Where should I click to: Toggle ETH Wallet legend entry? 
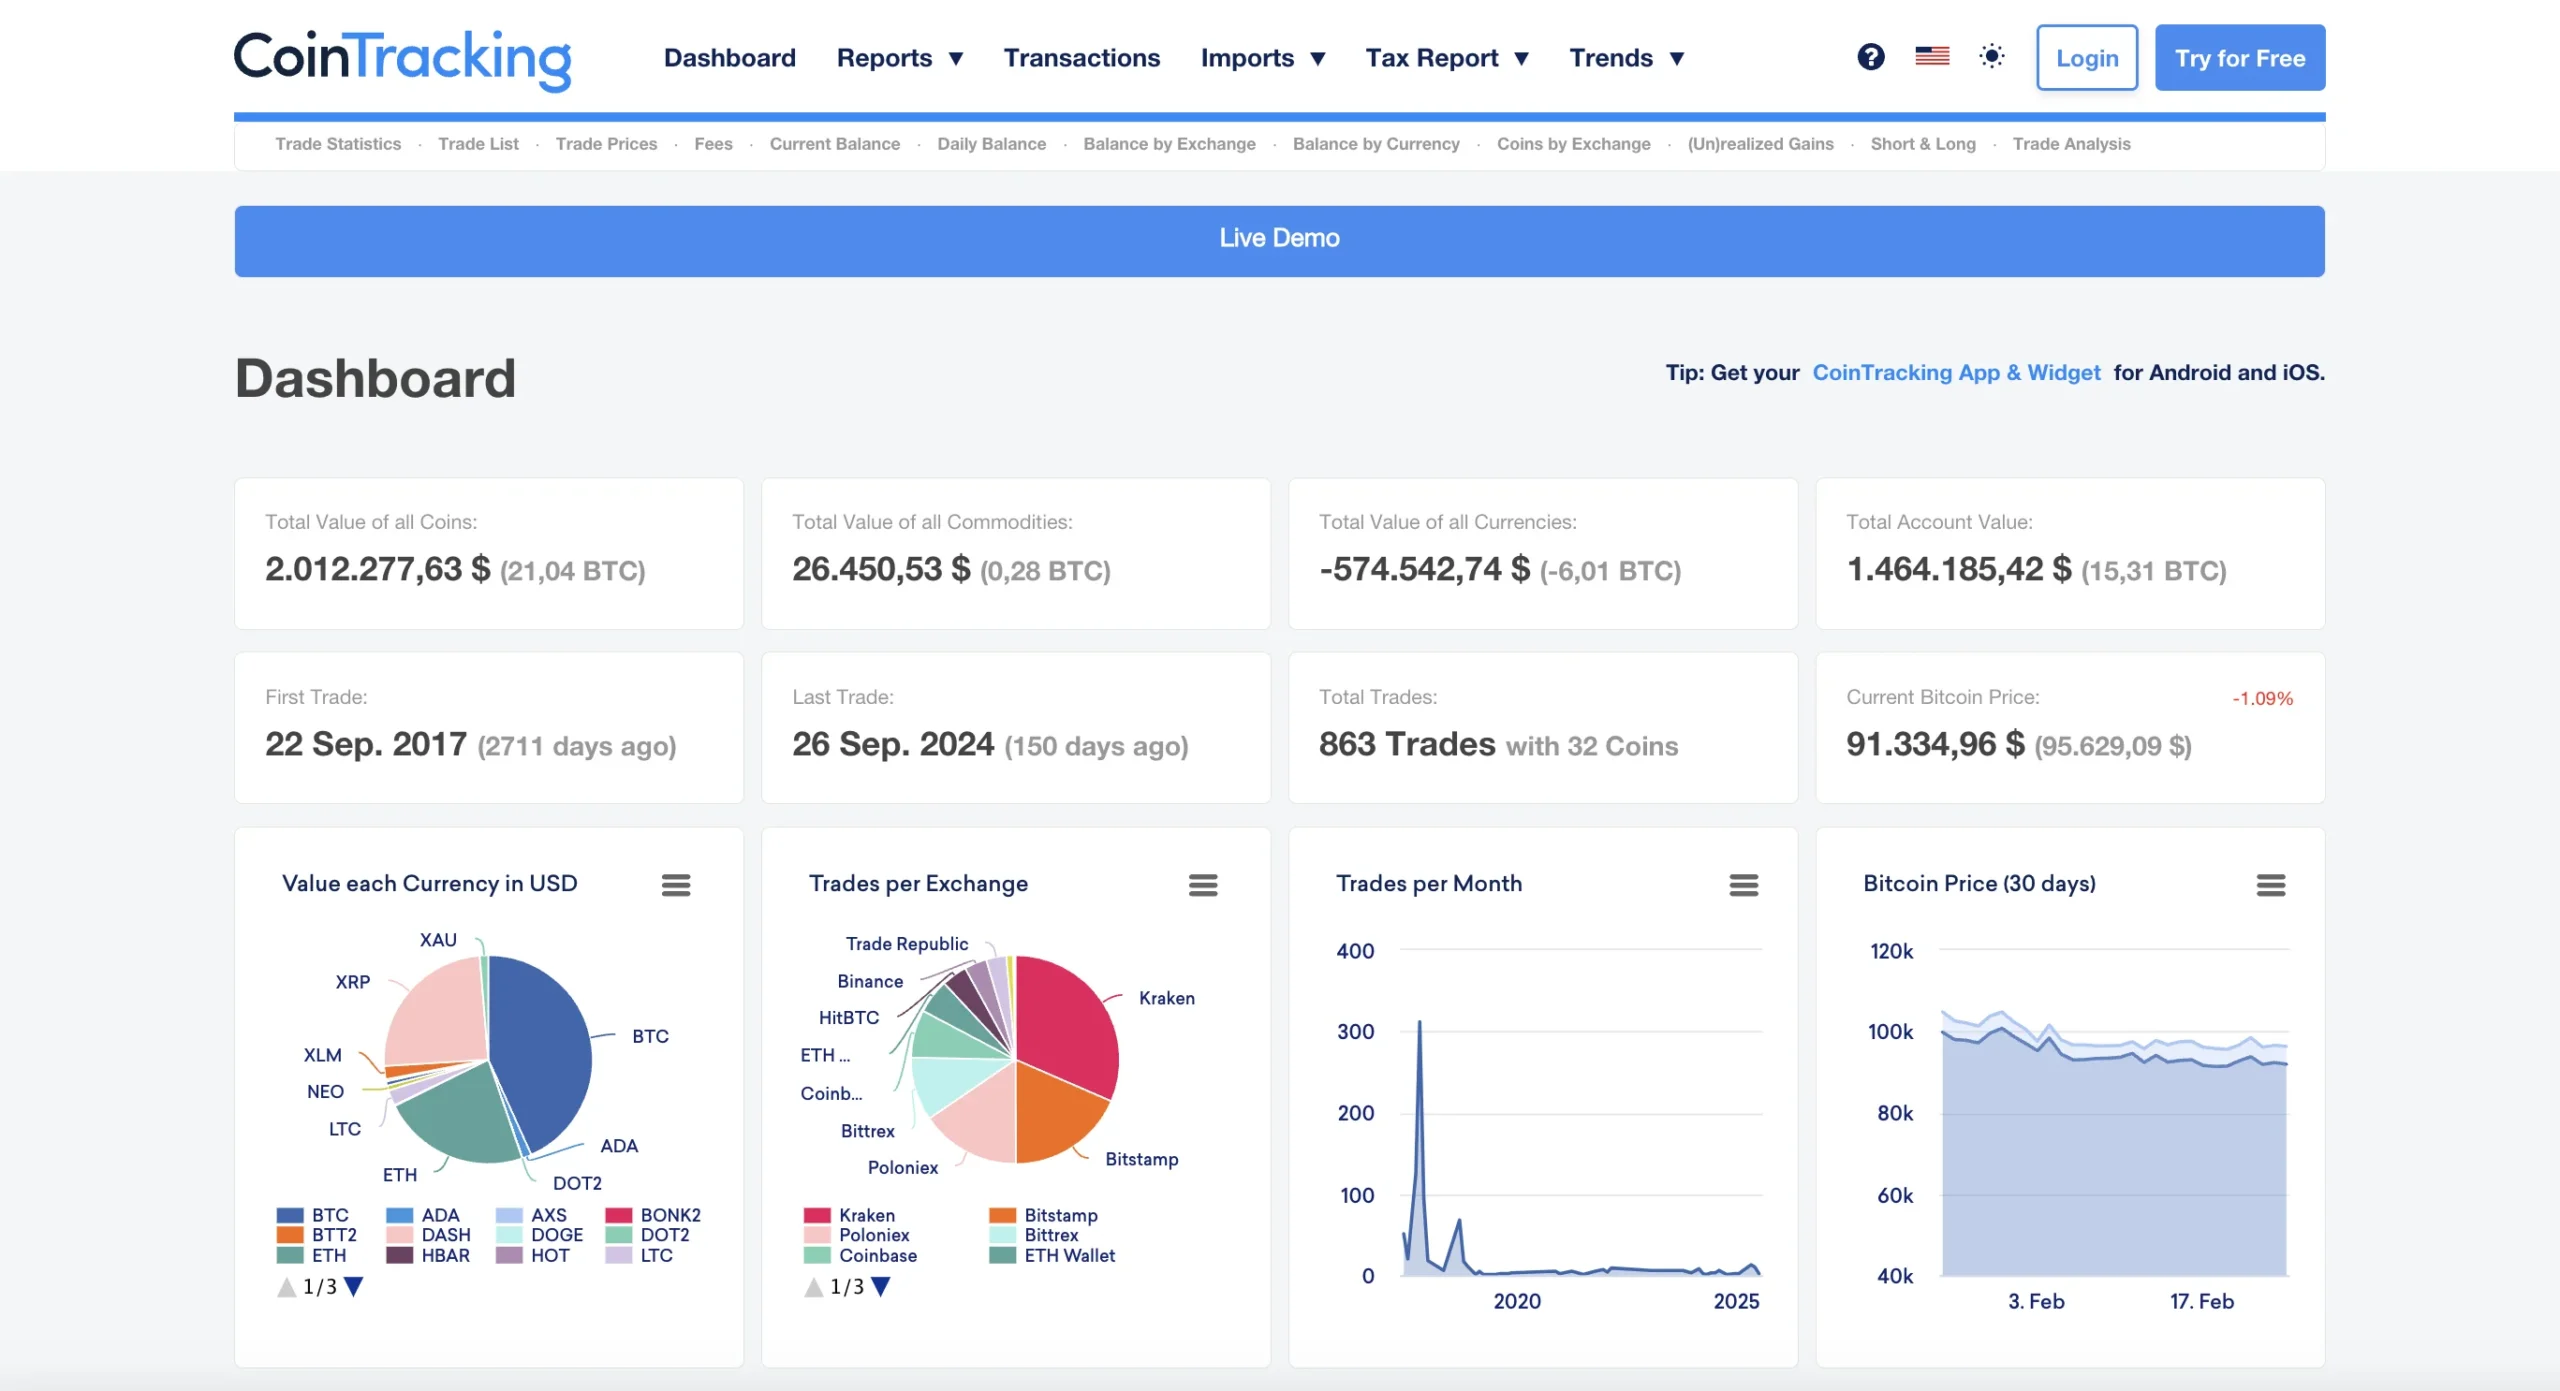pyautogui.click(x=1053, y=1255)
